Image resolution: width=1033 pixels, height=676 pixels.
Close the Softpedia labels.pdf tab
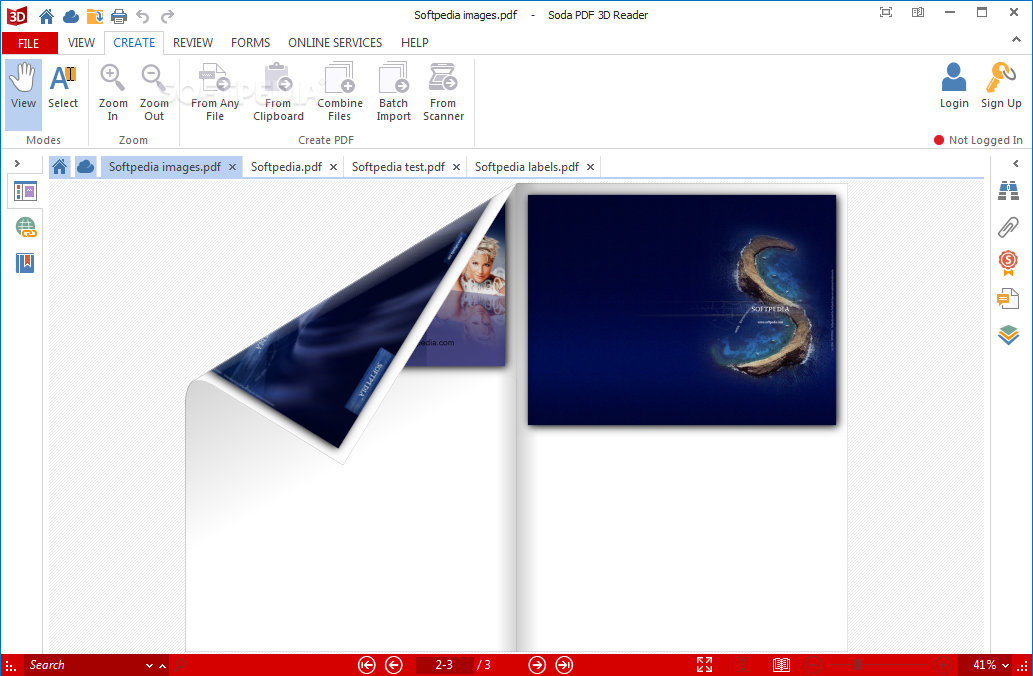pyautogui.click(x=590, y=167)
